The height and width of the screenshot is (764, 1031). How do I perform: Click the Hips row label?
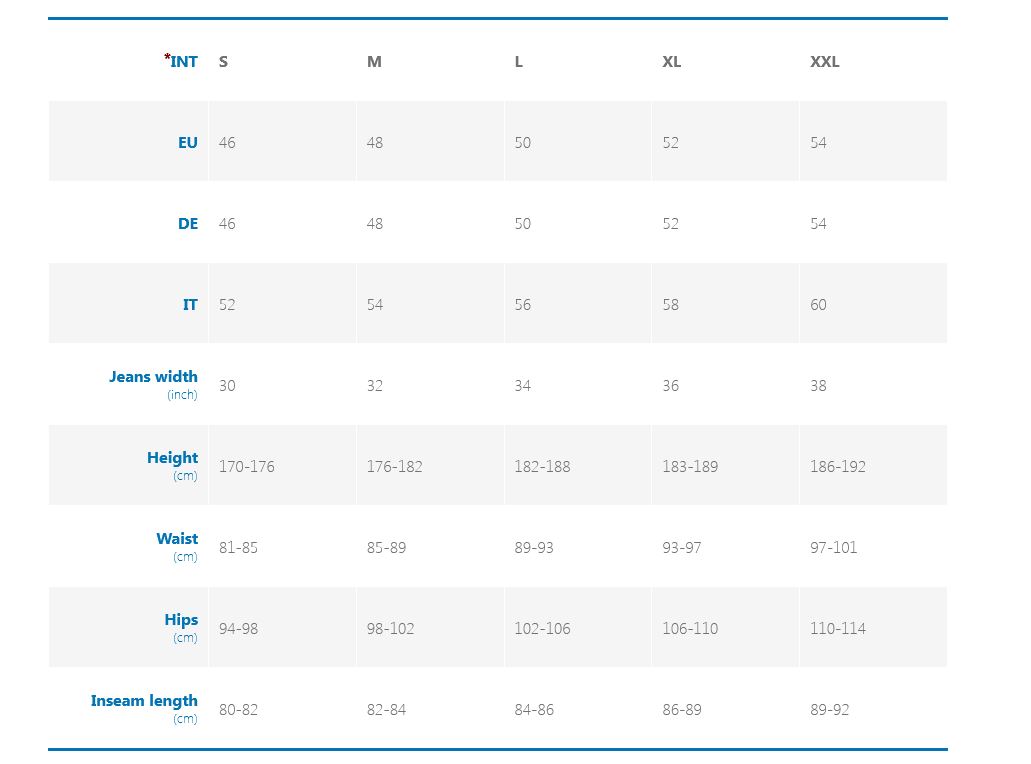pyautogui.click(x=181, y=620)
